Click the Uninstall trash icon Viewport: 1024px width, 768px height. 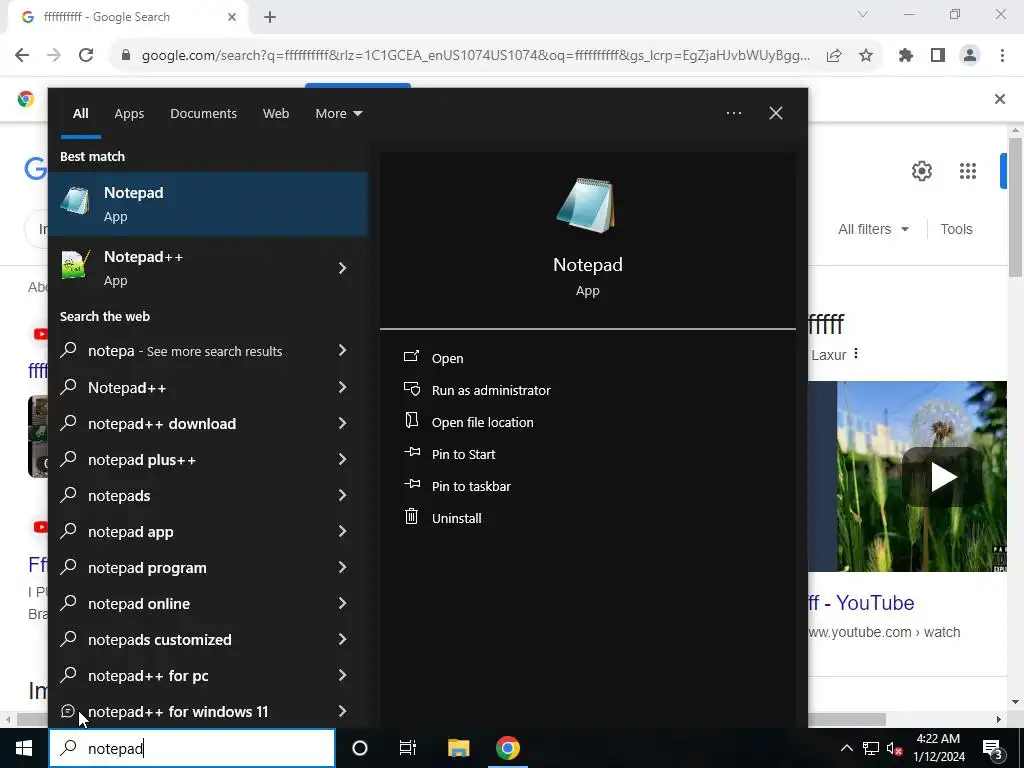click(x=411, y=517)
